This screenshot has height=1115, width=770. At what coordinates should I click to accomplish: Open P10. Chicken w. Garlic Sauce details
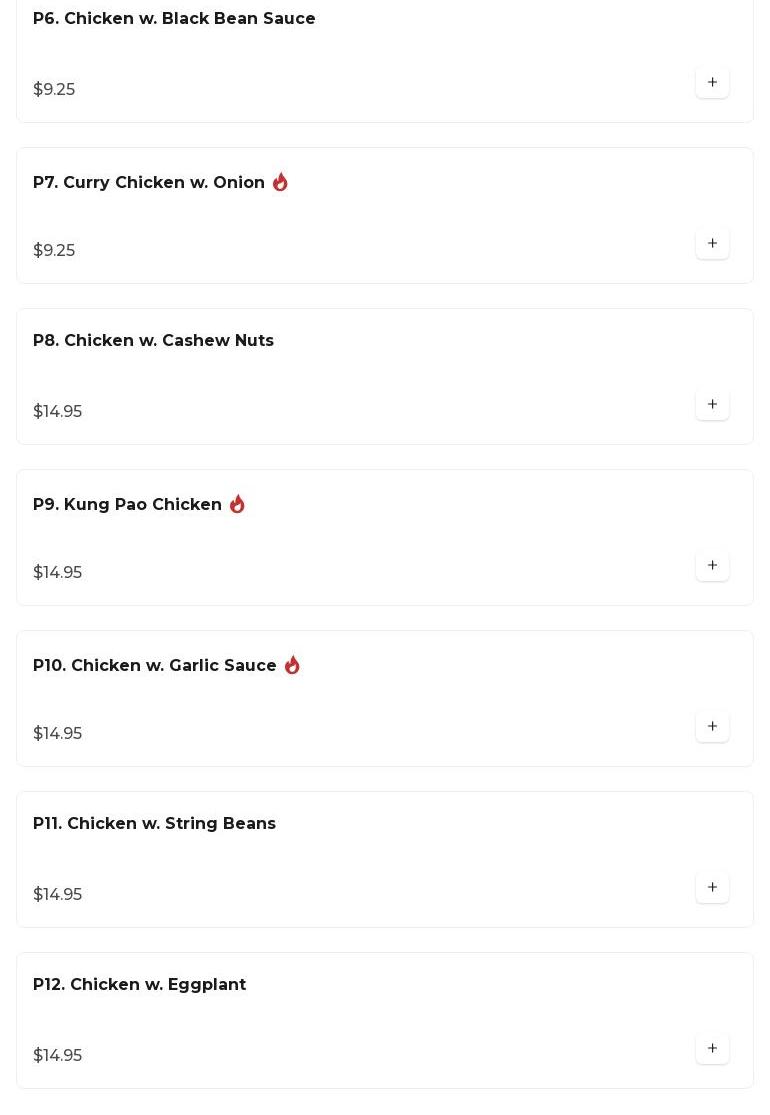[x=155, y=666]
